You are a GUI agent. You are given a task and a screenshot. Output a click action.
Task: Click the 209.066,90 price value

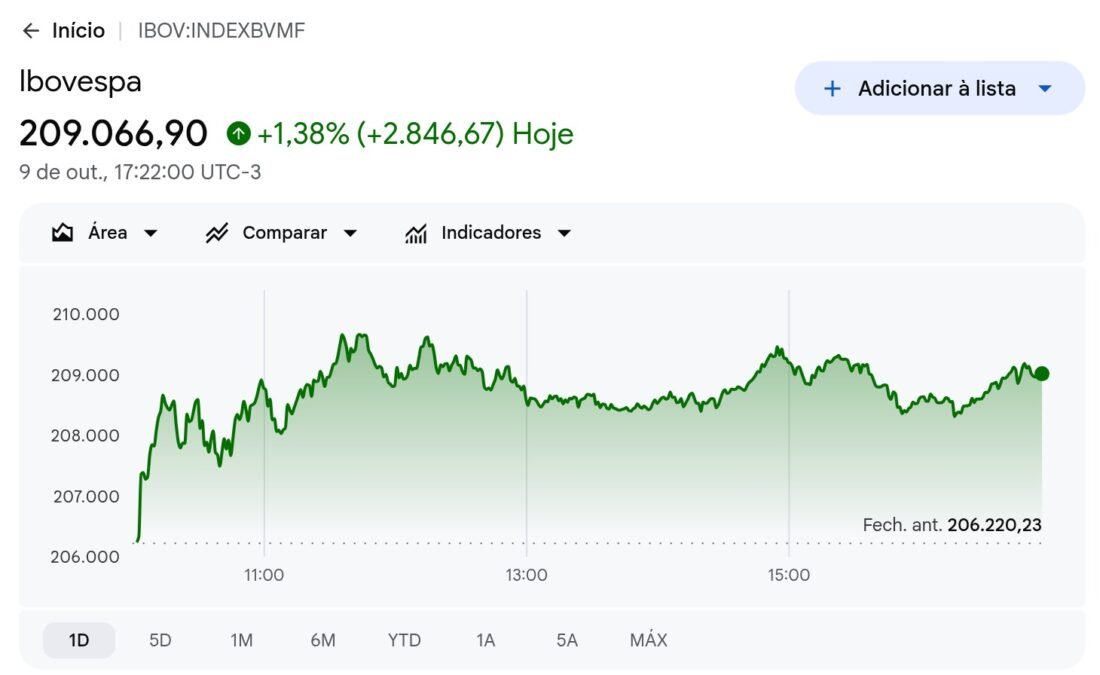click(113, 133)
